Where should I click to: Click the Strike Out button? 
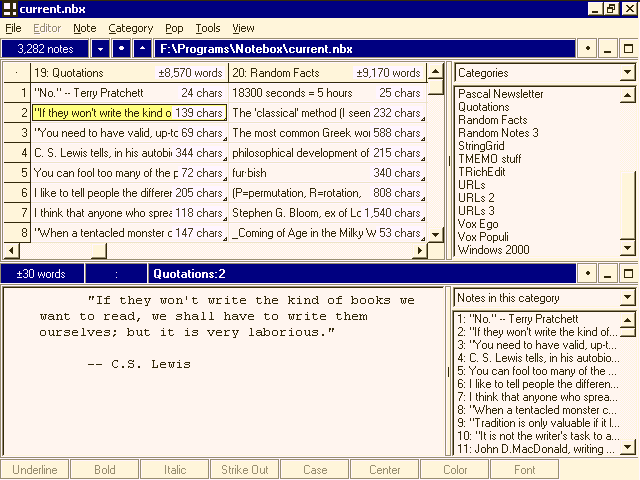[x=244, y=470]
